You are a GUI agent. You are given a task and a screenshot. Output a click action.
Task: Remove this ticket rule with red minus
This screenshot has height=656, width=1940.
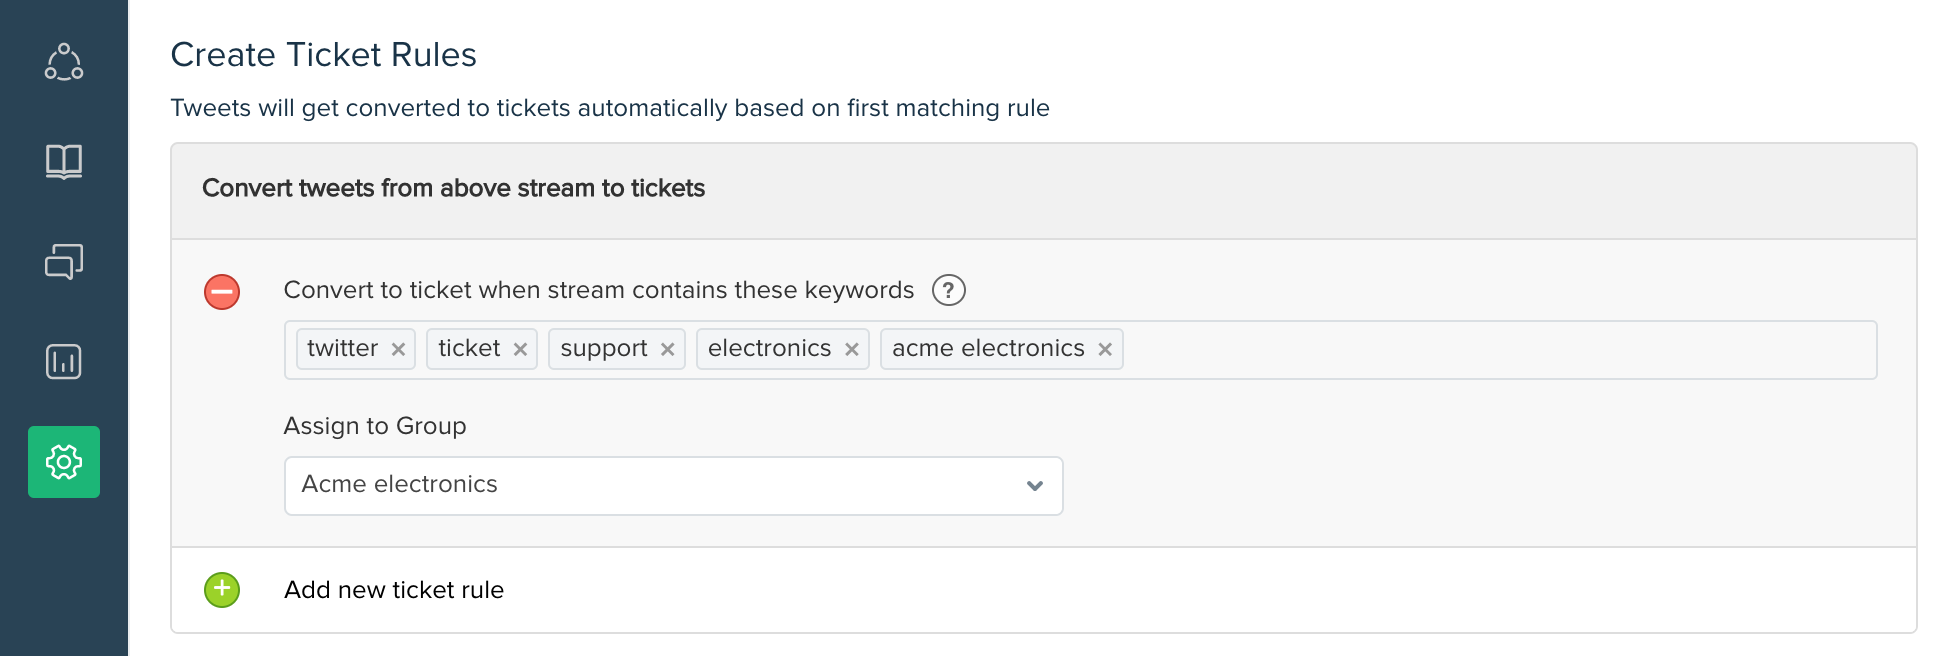point(222,292)
